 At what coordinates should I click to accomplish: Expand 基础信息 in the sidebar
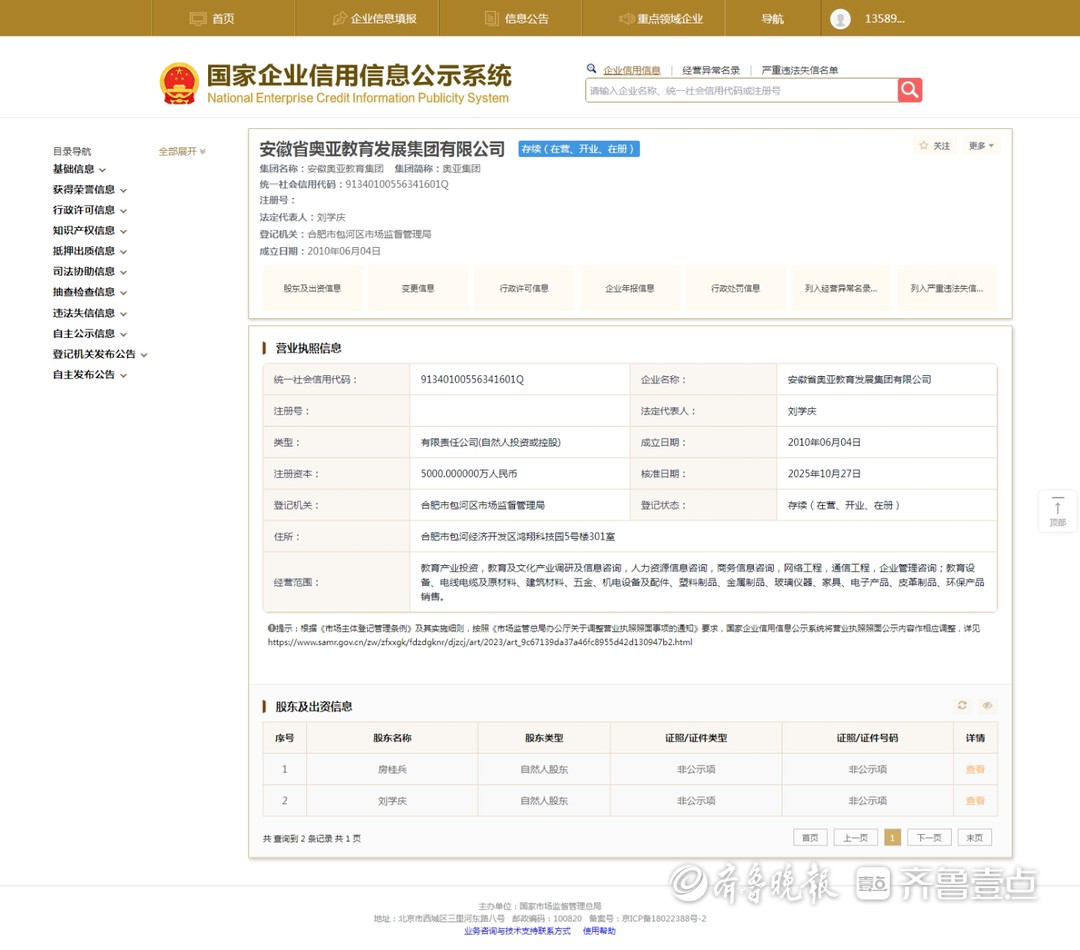click(x=79, y=169)
